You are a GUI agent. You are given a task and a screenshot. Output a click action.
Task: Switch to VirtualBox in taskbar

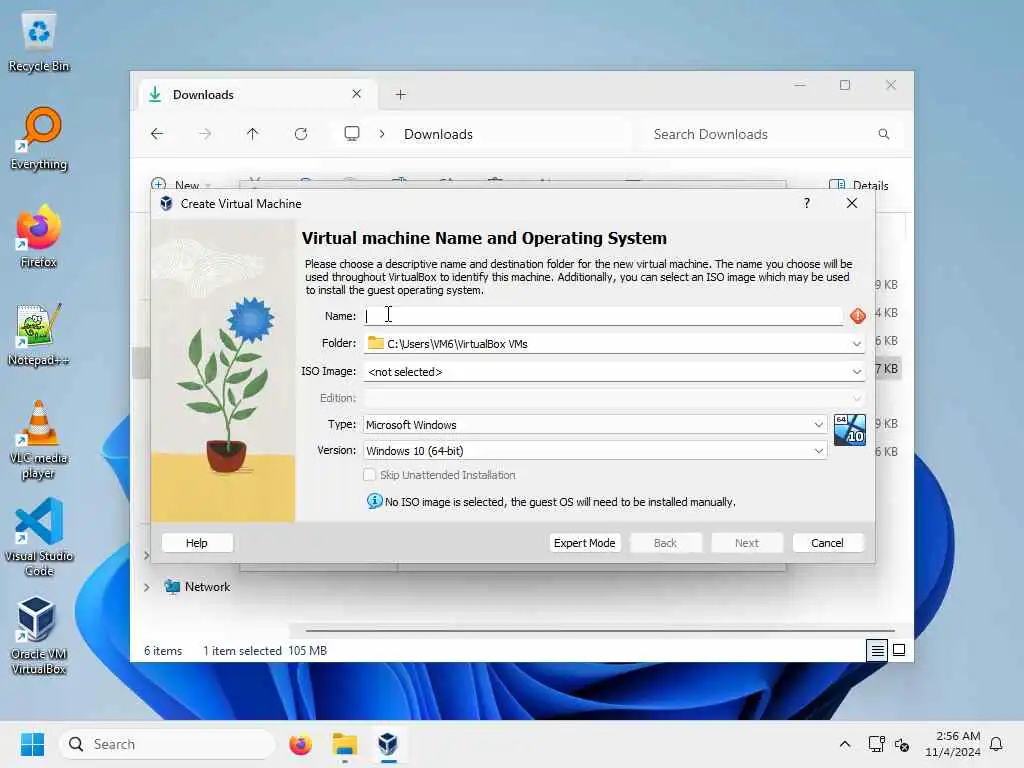click(x=388, y=744)
